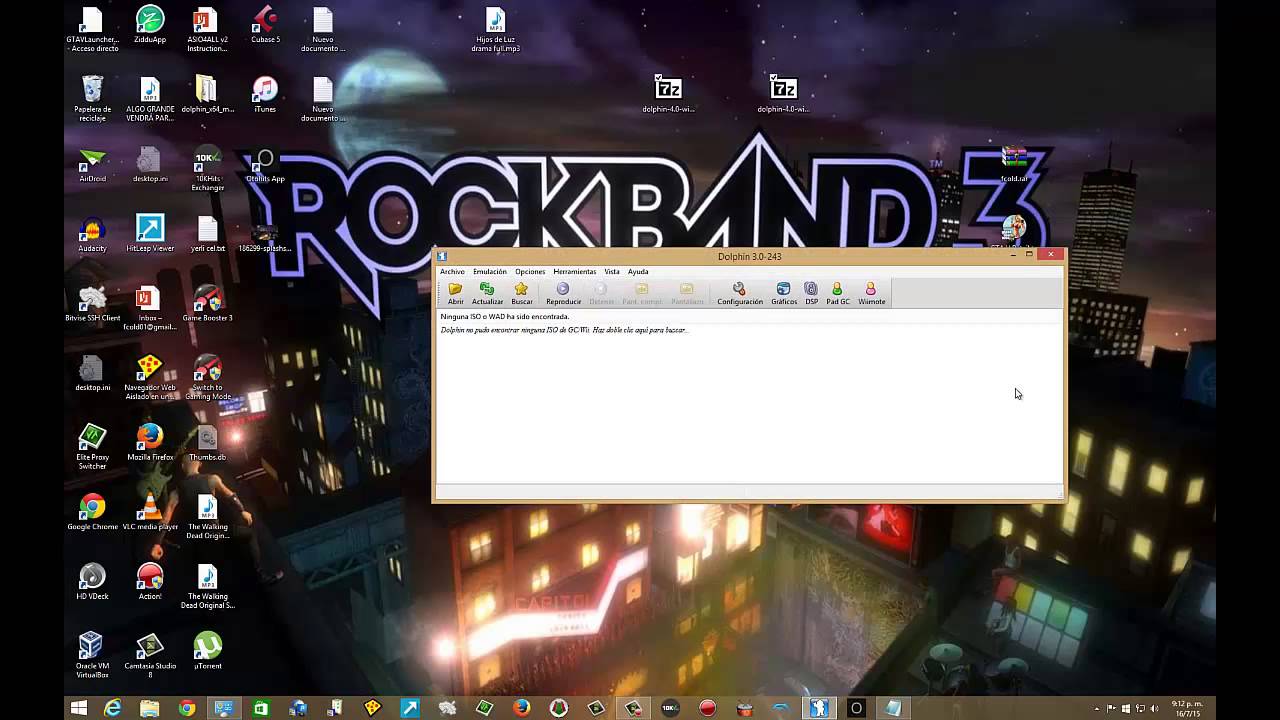Select the Action! desktop icon
The height and width of the screenshot is (720, 1280).
pyautogui.click(x=150, y=582)
